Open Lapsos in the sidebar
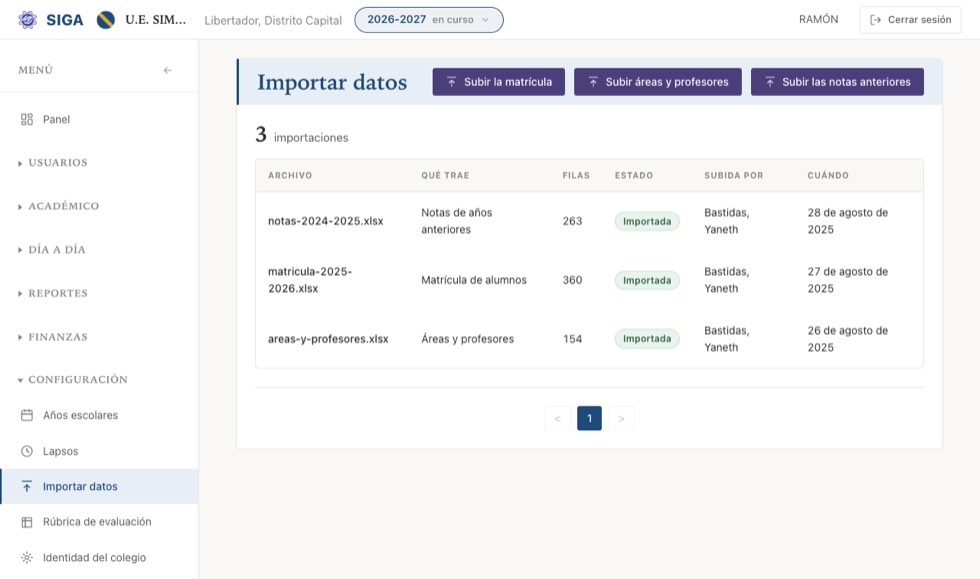 click(x=99, y=451)
